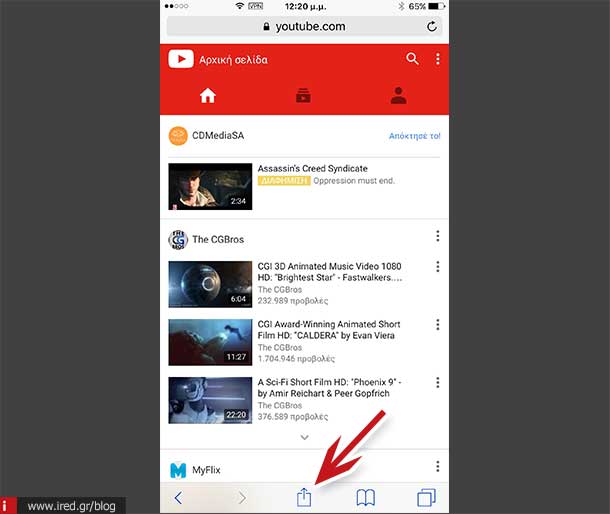Open the MyFlix section options menu

(438, 466)
